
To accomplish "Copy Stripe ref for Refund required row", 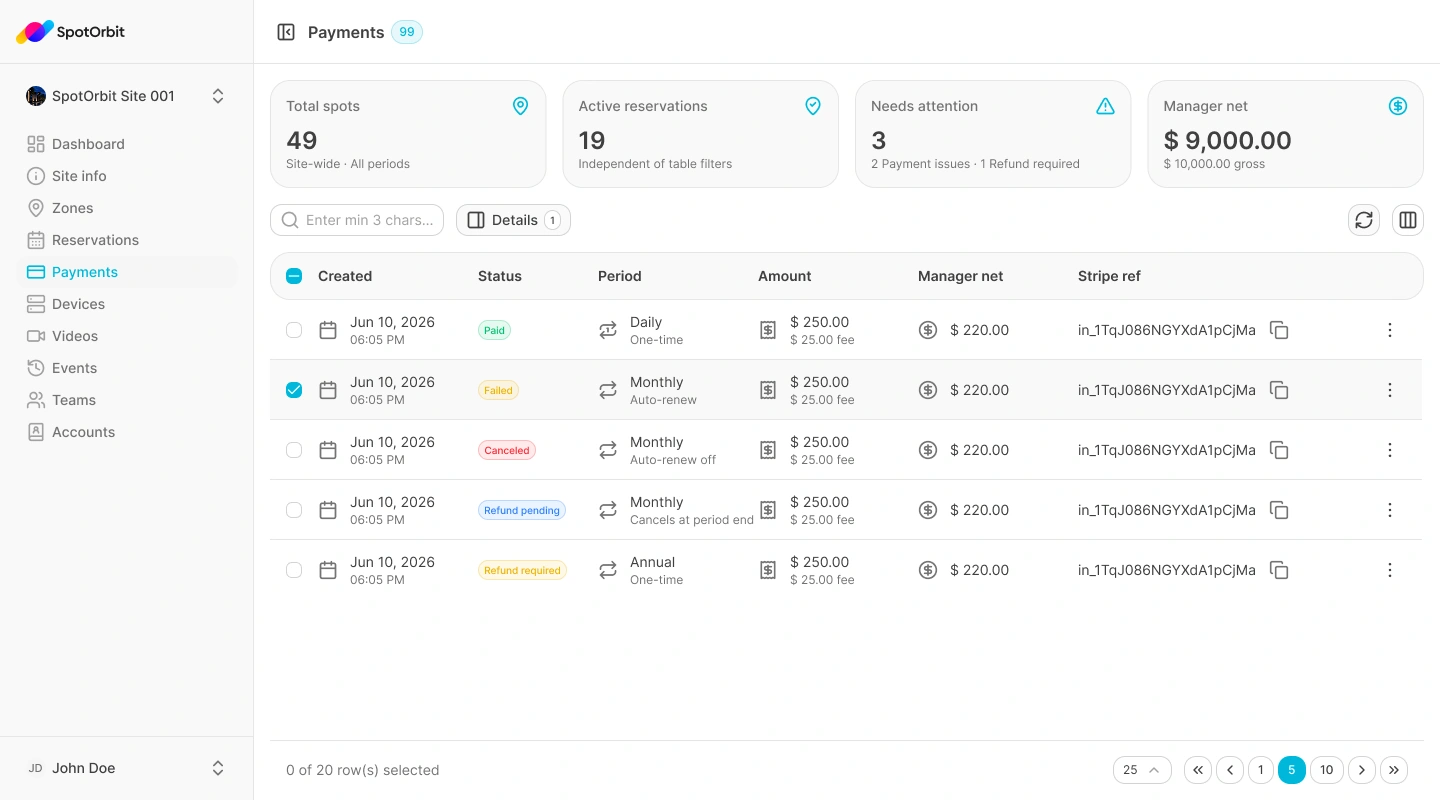I will coord(1279,570).
